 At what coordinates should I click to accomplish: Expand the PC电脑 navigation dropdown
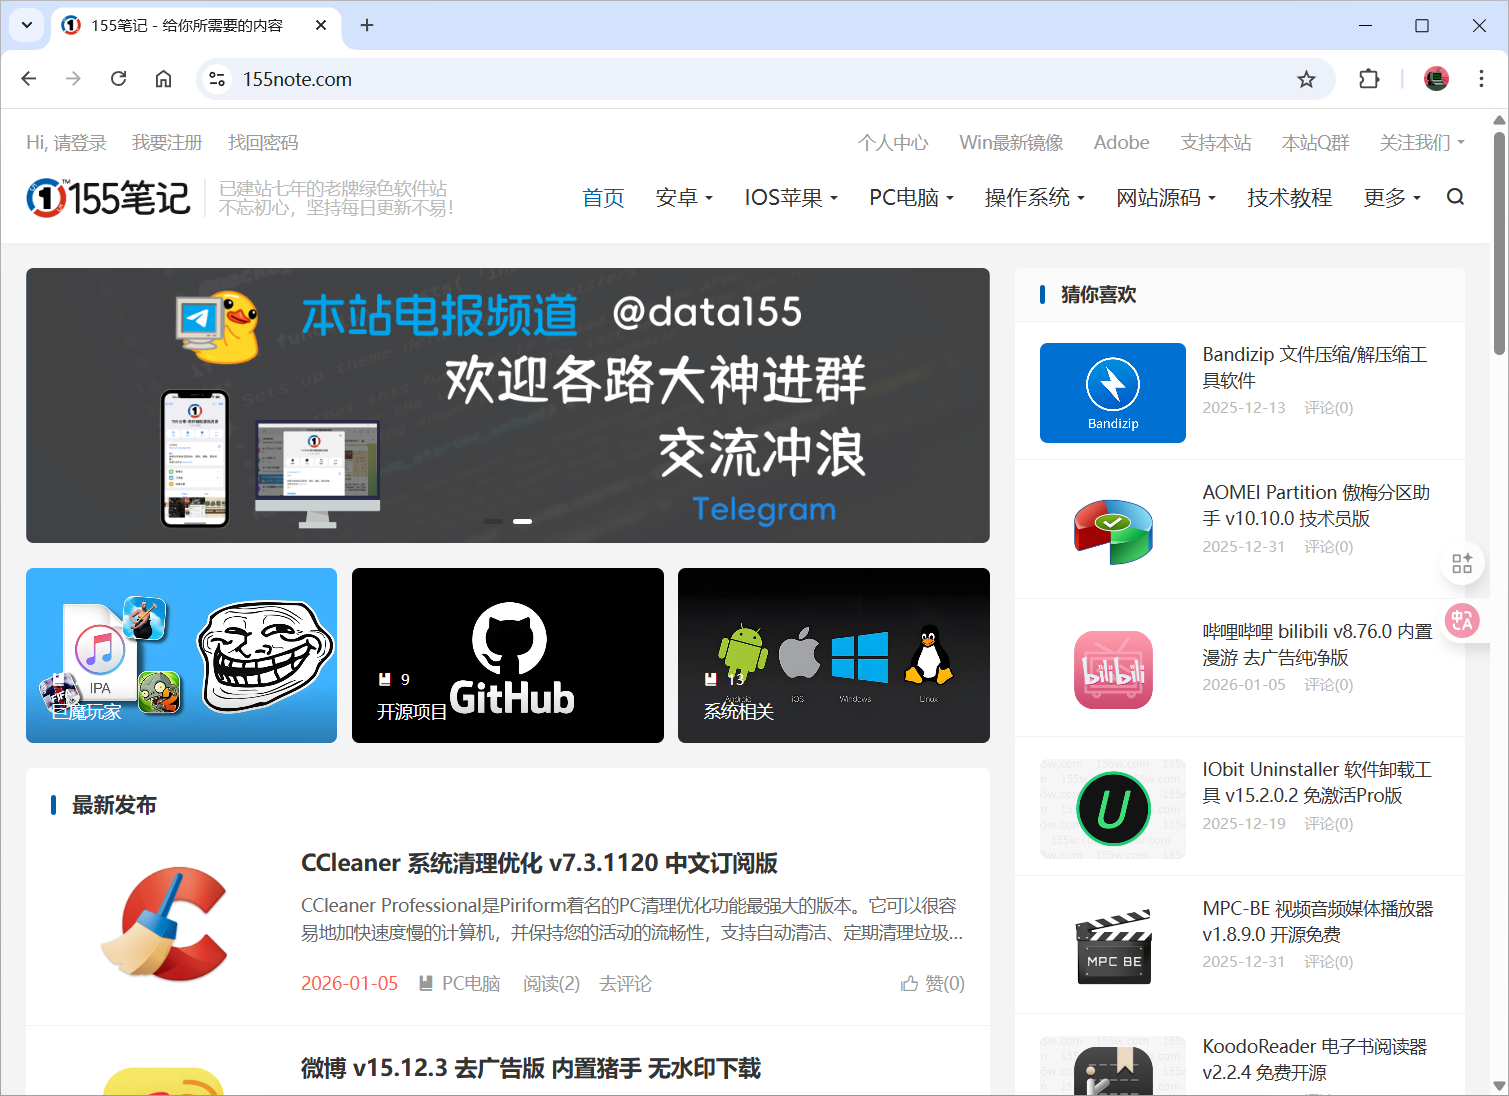point(911,198)
